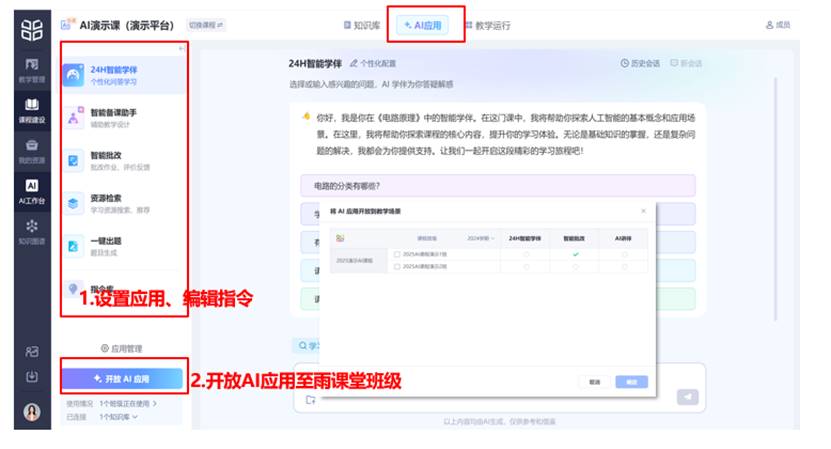The width and height of the screenshot is (831, 449).
Task: Open 我的资源 in the left sidebar
Action: pos(32,150)
